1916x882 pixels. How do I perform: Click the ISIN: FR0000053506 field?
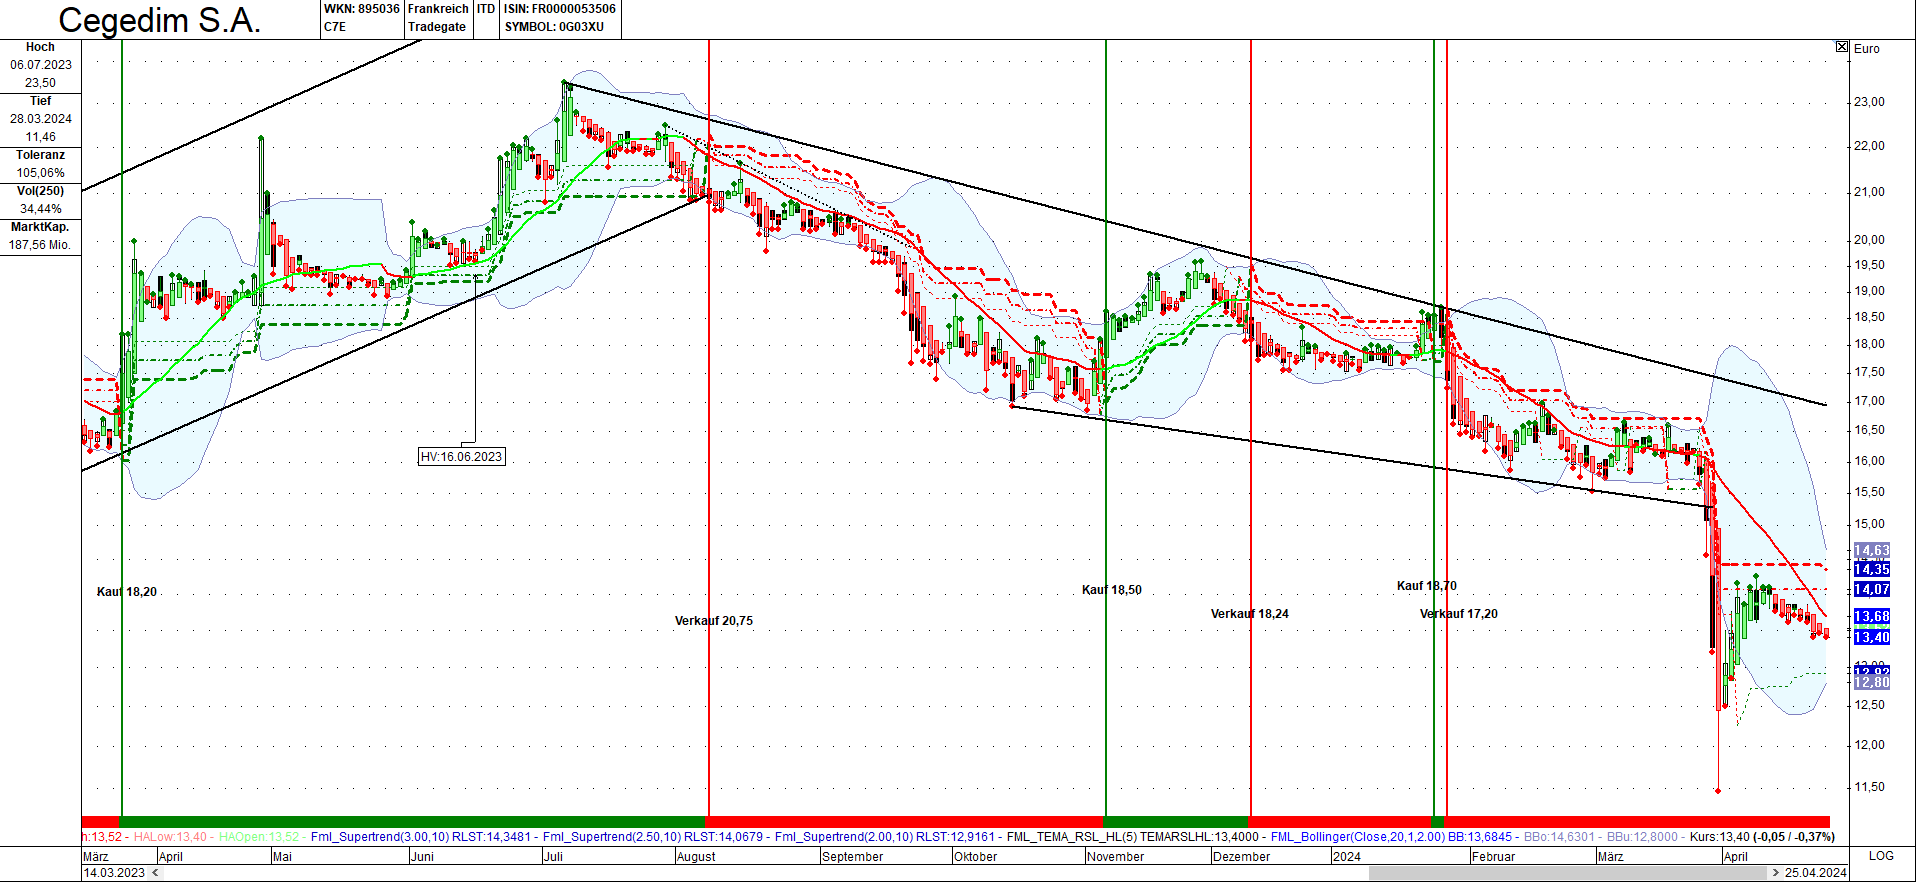coord(560,9)
